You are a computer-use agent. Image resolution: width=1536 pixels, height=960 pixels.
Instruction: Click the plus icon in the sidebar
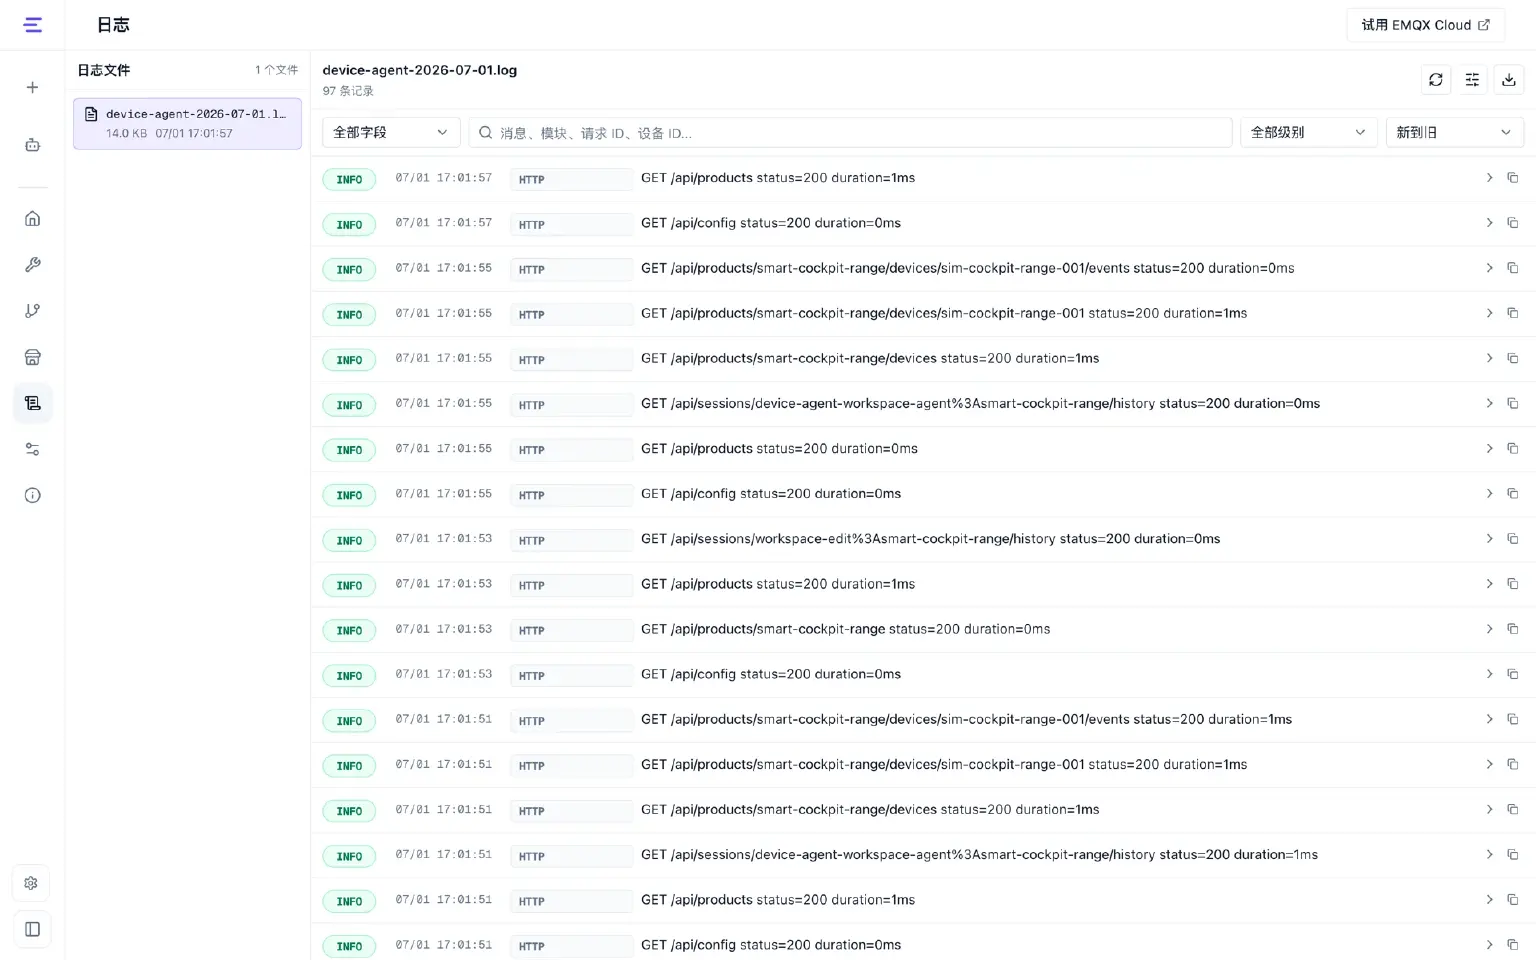tap(32, 88)
